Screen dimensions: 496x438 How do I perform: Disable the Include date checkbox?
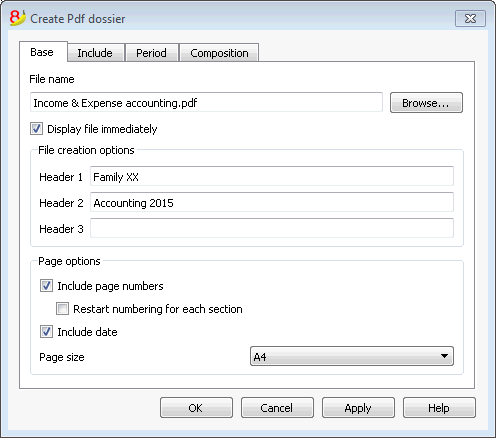click(46, 332)
